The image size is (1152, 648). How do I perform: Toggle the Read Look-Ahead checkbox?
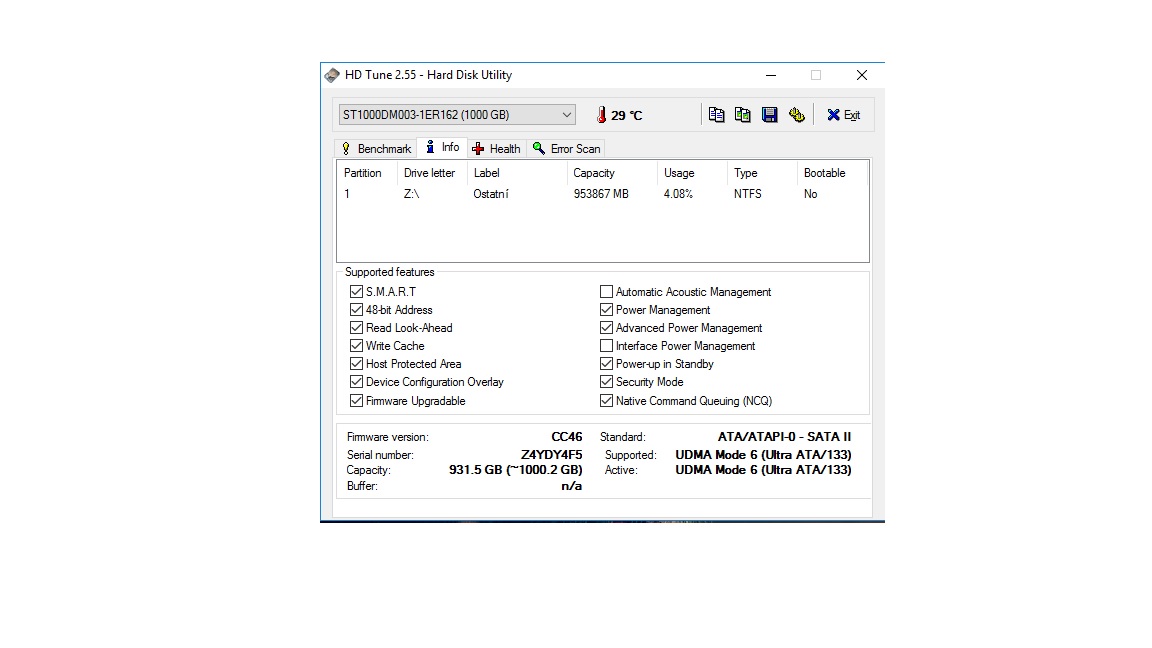[x=356, y=328]
